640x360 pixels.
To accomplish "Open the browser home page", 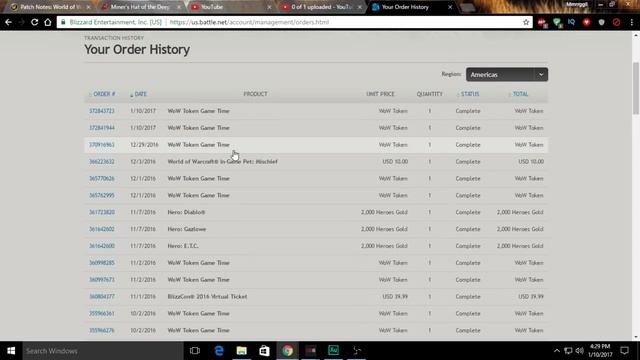I will click(48, 22).
